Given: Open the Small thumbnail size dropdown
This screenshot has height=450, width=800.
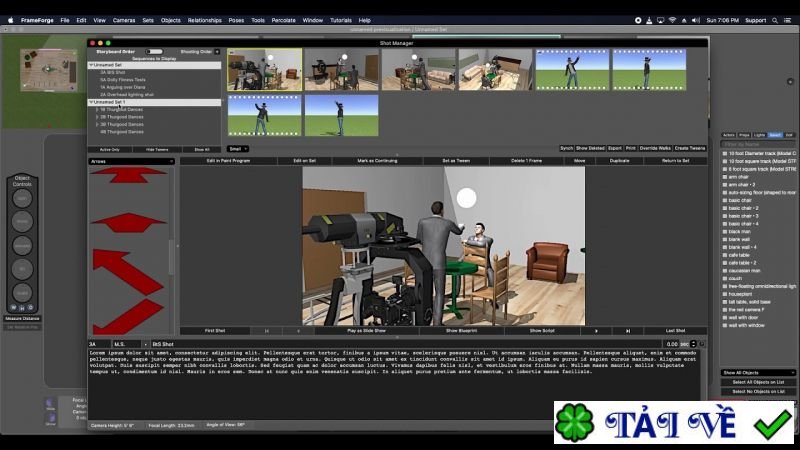Looking at the screenshot, I should (x=238, y=149).
